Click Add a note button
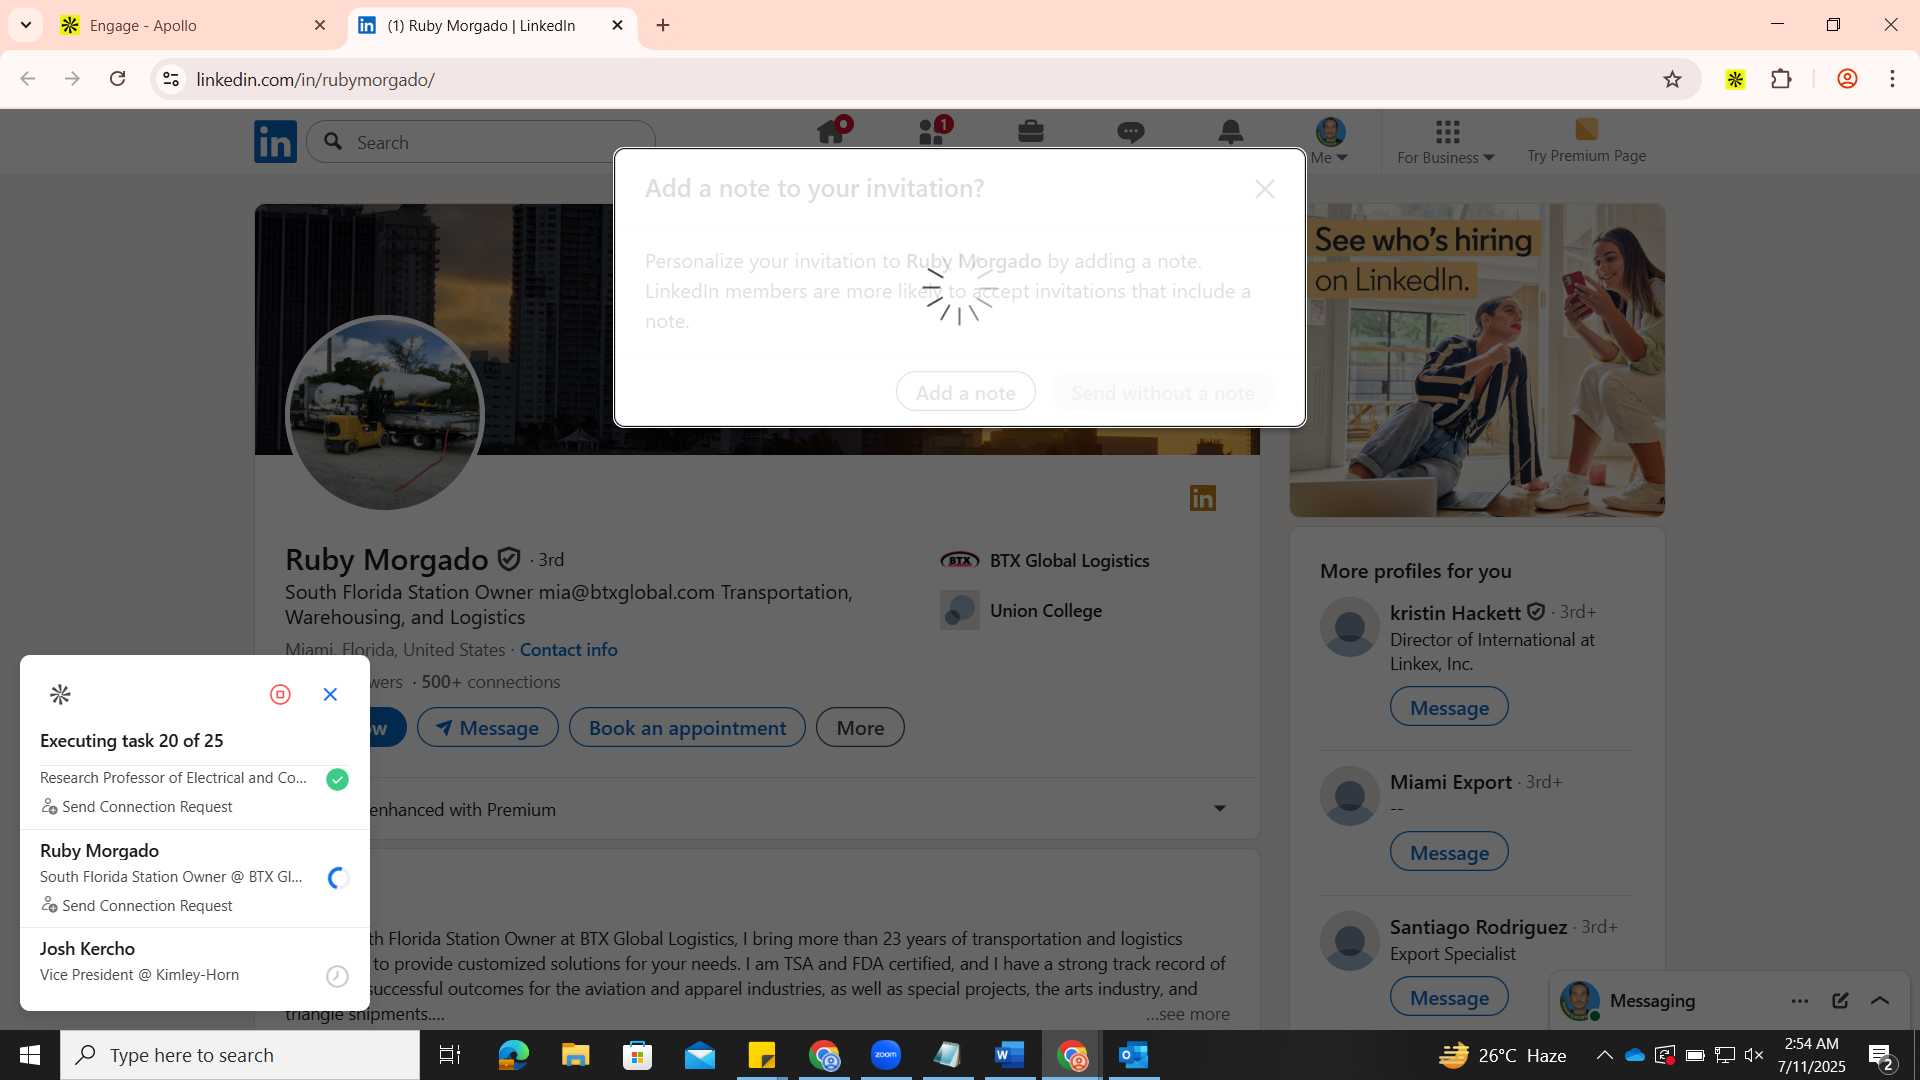1920x1080 pixels. tap(966, 392)
